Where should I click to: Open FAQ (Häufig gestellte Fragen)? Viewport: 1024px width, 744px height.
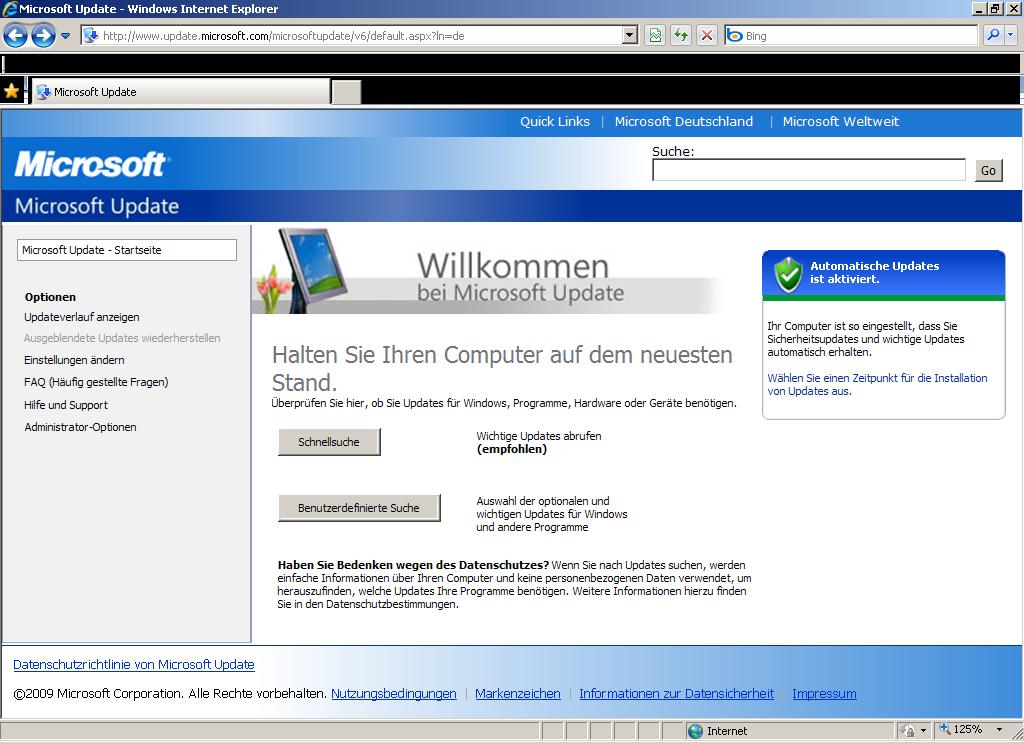(x=96, y=382)
